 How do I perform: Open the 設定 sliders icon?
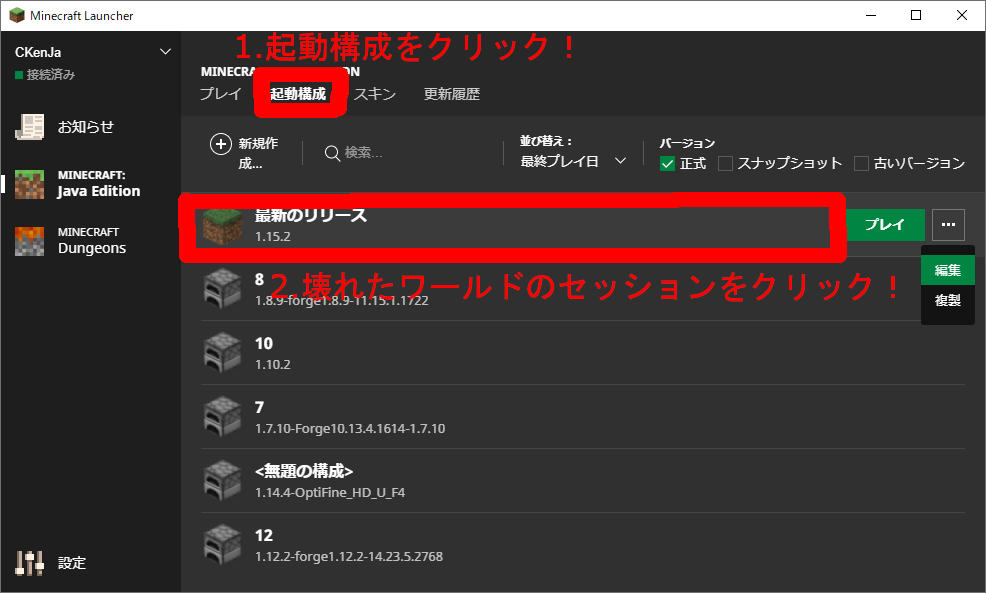tap(30, 563)
